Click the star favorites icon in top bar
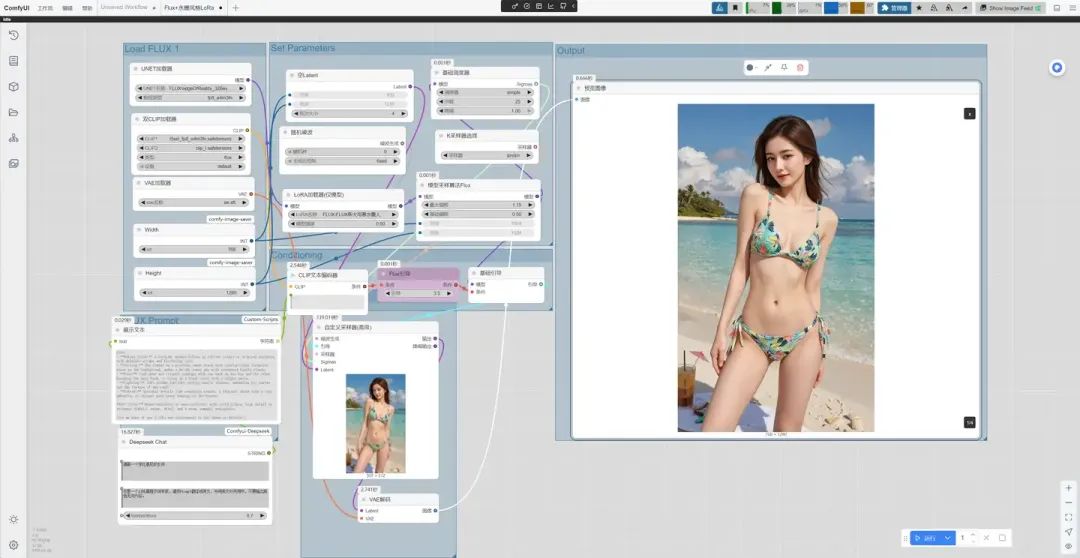This screenshot has height=558, width=1080. pyautogui.click(x=919, y=8)
